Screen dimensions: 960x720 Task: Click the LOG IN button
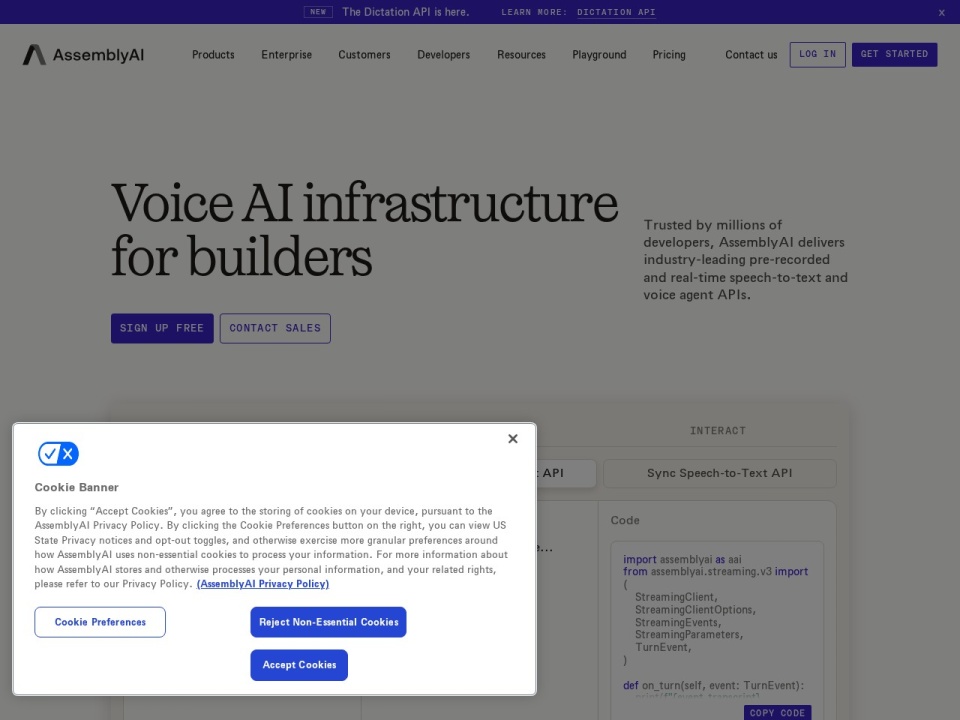[x=817, y=54]
